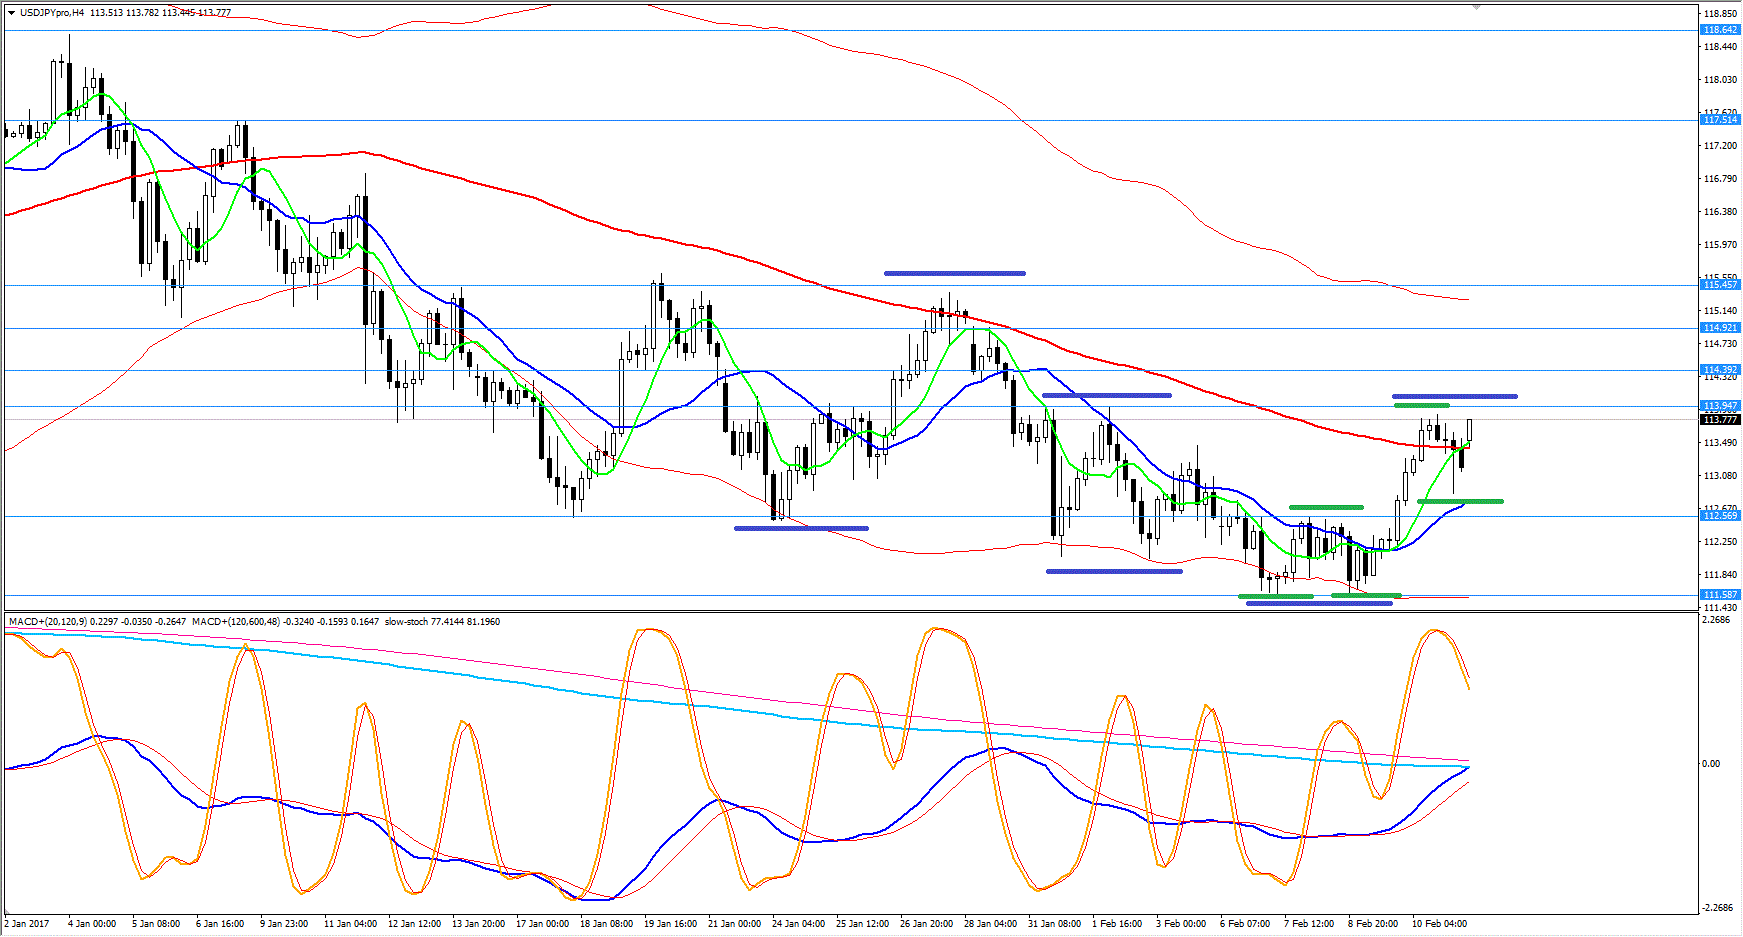
Task: Click the 2.2686 indicator scale value
Action: (1716, 620)
